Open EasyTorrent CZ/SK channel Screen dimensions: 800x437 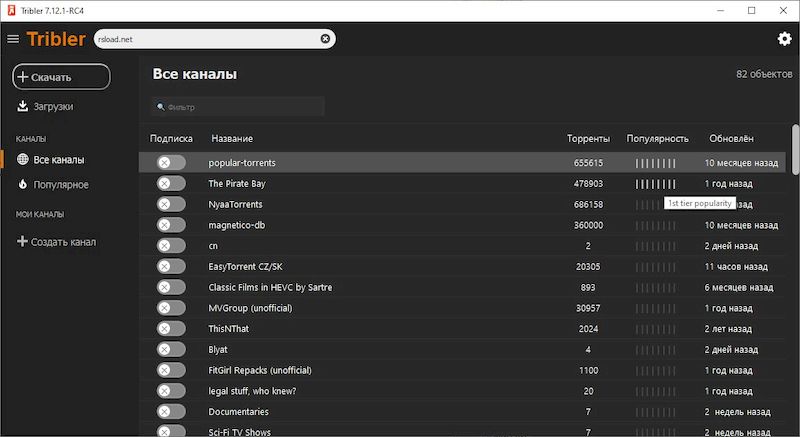coord(245,267)
